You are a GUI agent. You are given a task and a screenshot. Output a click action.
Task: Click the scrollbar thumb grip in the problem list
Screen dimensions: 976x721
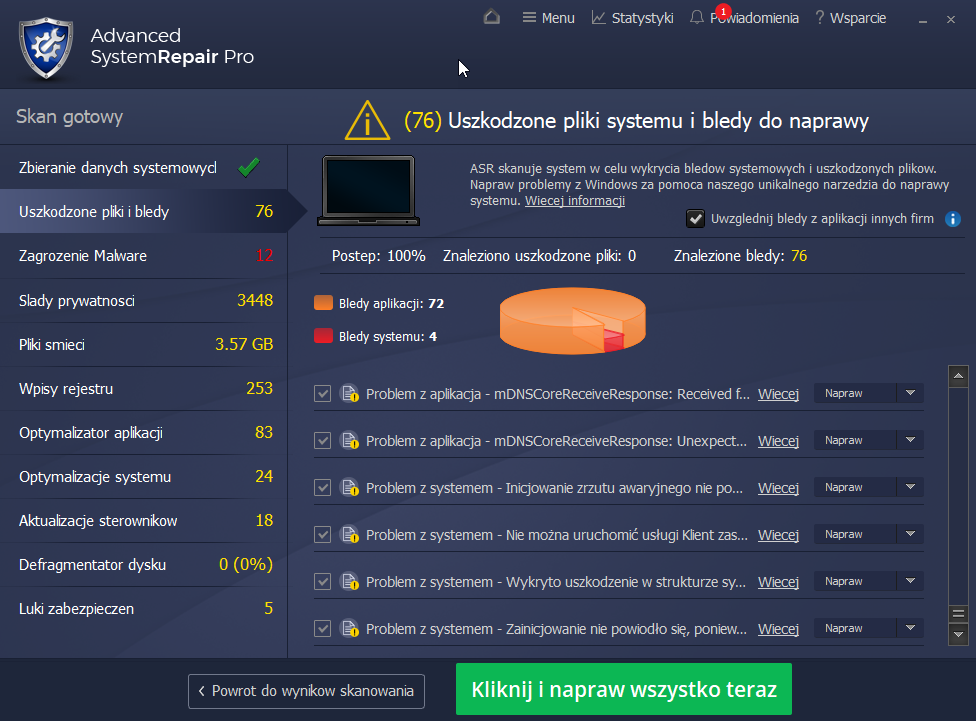[958, 615]
